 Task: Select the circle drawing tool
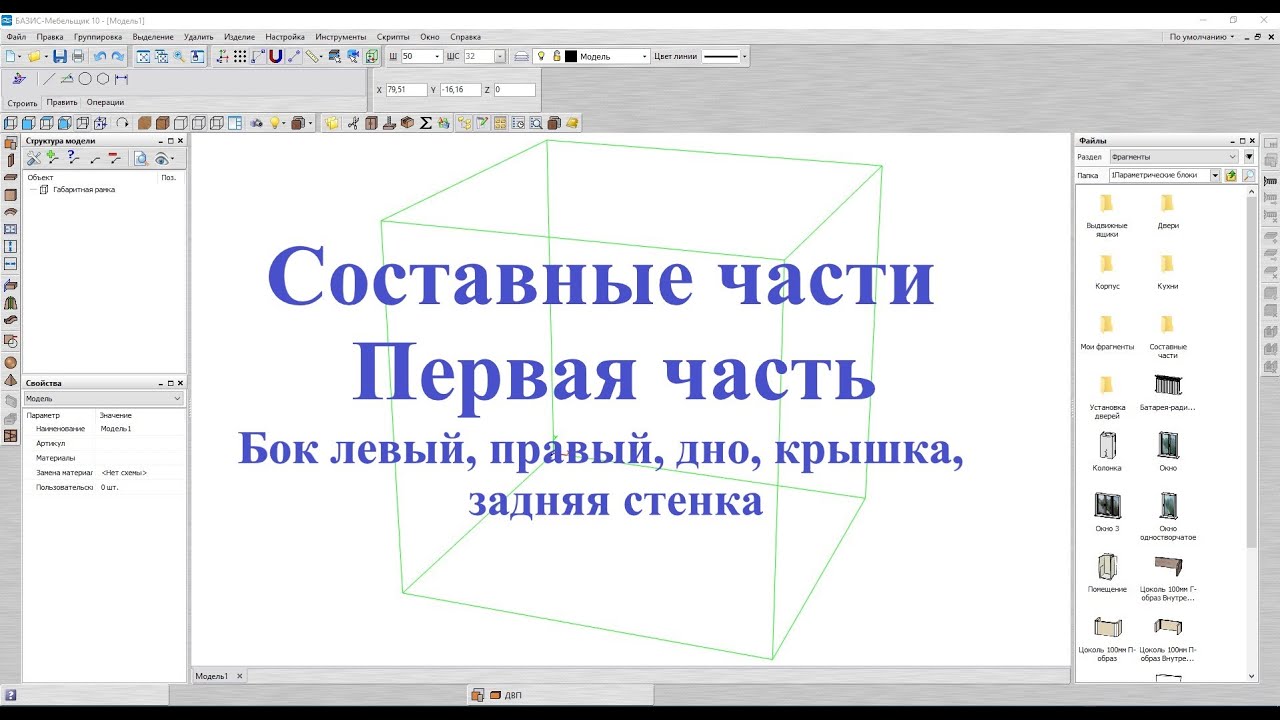85,79
